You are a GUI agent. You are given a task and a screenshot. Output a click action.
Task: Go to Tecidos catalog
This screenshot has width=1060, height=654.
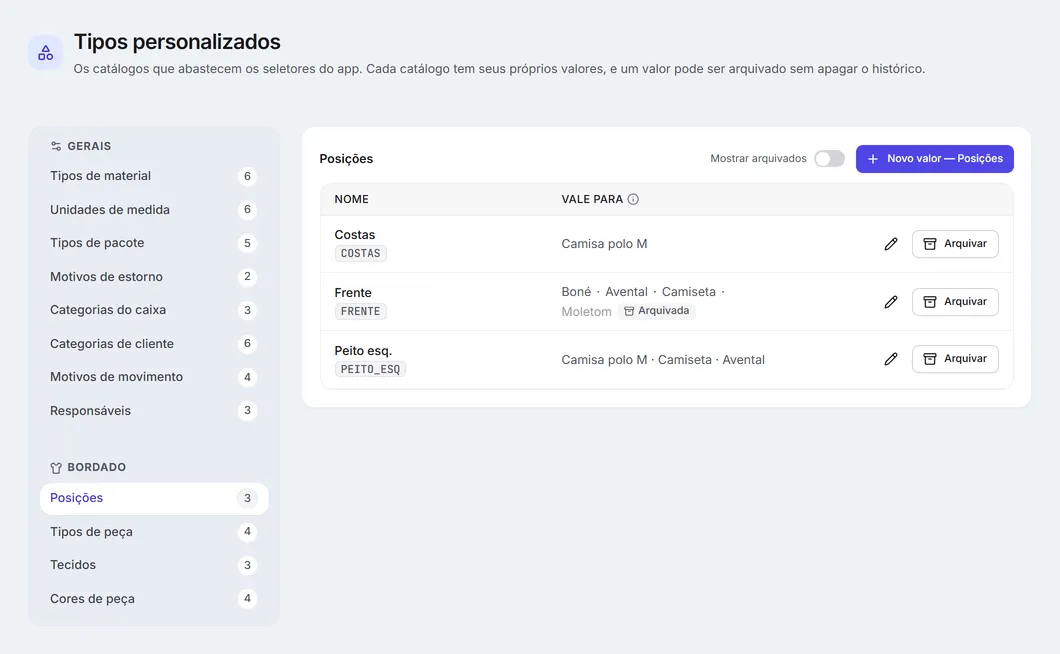pos(154,565)
